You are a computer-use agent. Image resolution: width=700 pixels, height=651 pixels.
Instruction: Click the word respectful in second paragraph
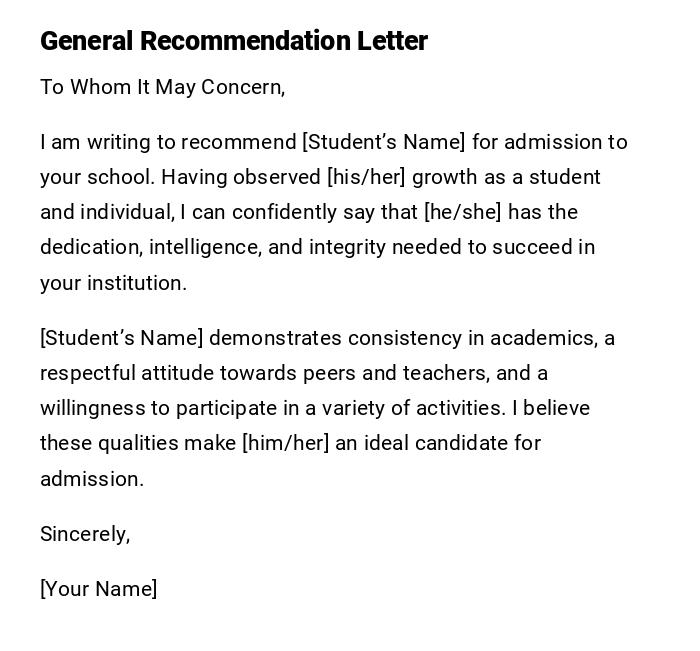[87, 373]
